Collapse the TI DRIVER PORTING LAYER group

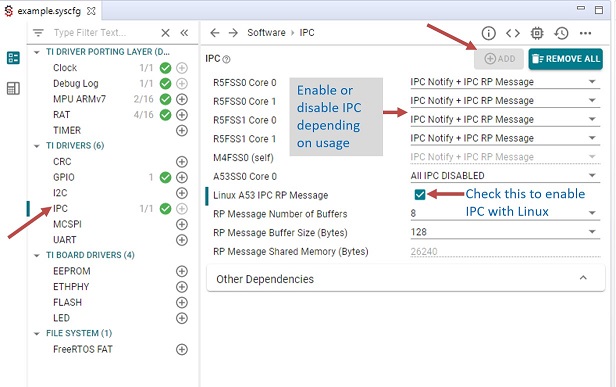[x=37, y=52]
